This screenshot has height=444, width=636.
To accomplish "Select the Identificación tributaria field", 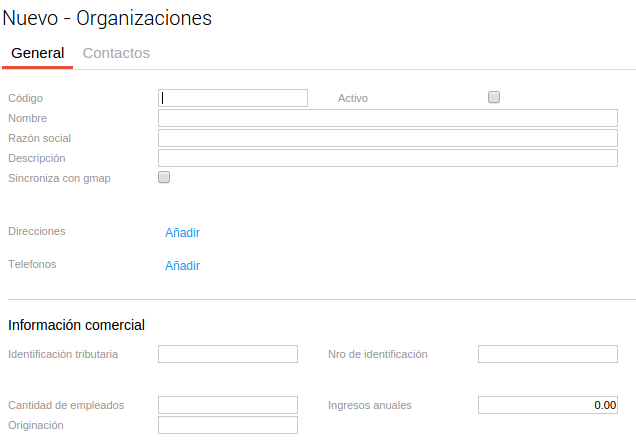I will (228, 354).
